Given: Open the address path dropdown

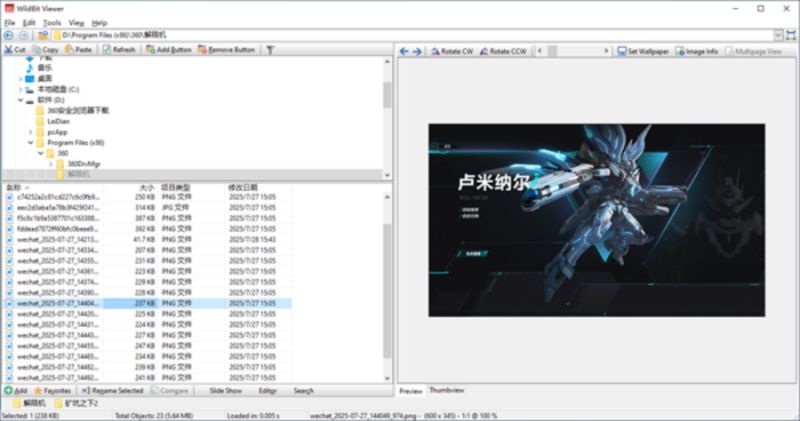Looking at the screenshot, I should tap(778, 35).
